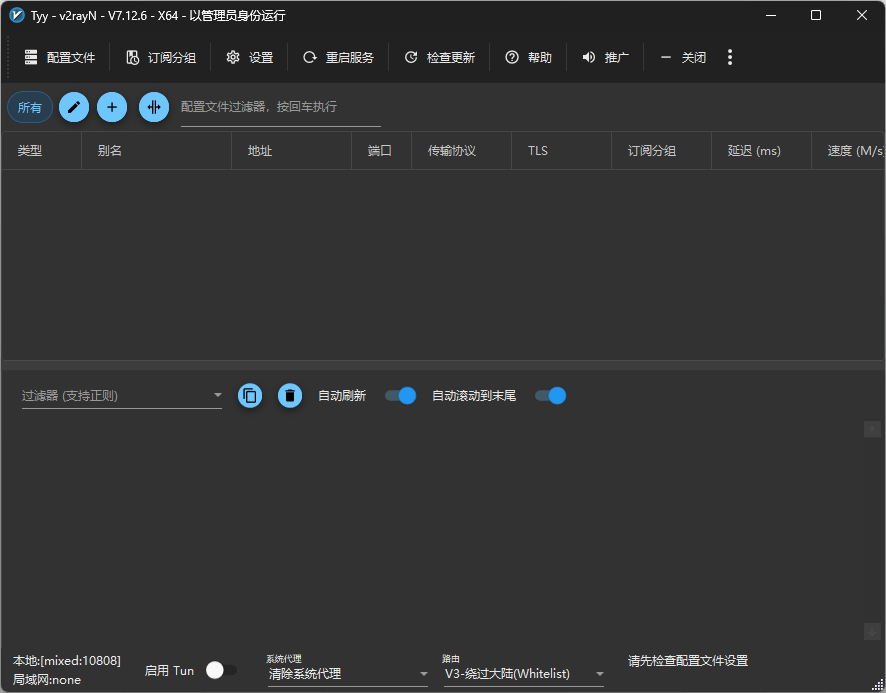The height and width of the screenshot is (693, 886).
Task: Maximize the v2rayN window
Action: (816, 15)
